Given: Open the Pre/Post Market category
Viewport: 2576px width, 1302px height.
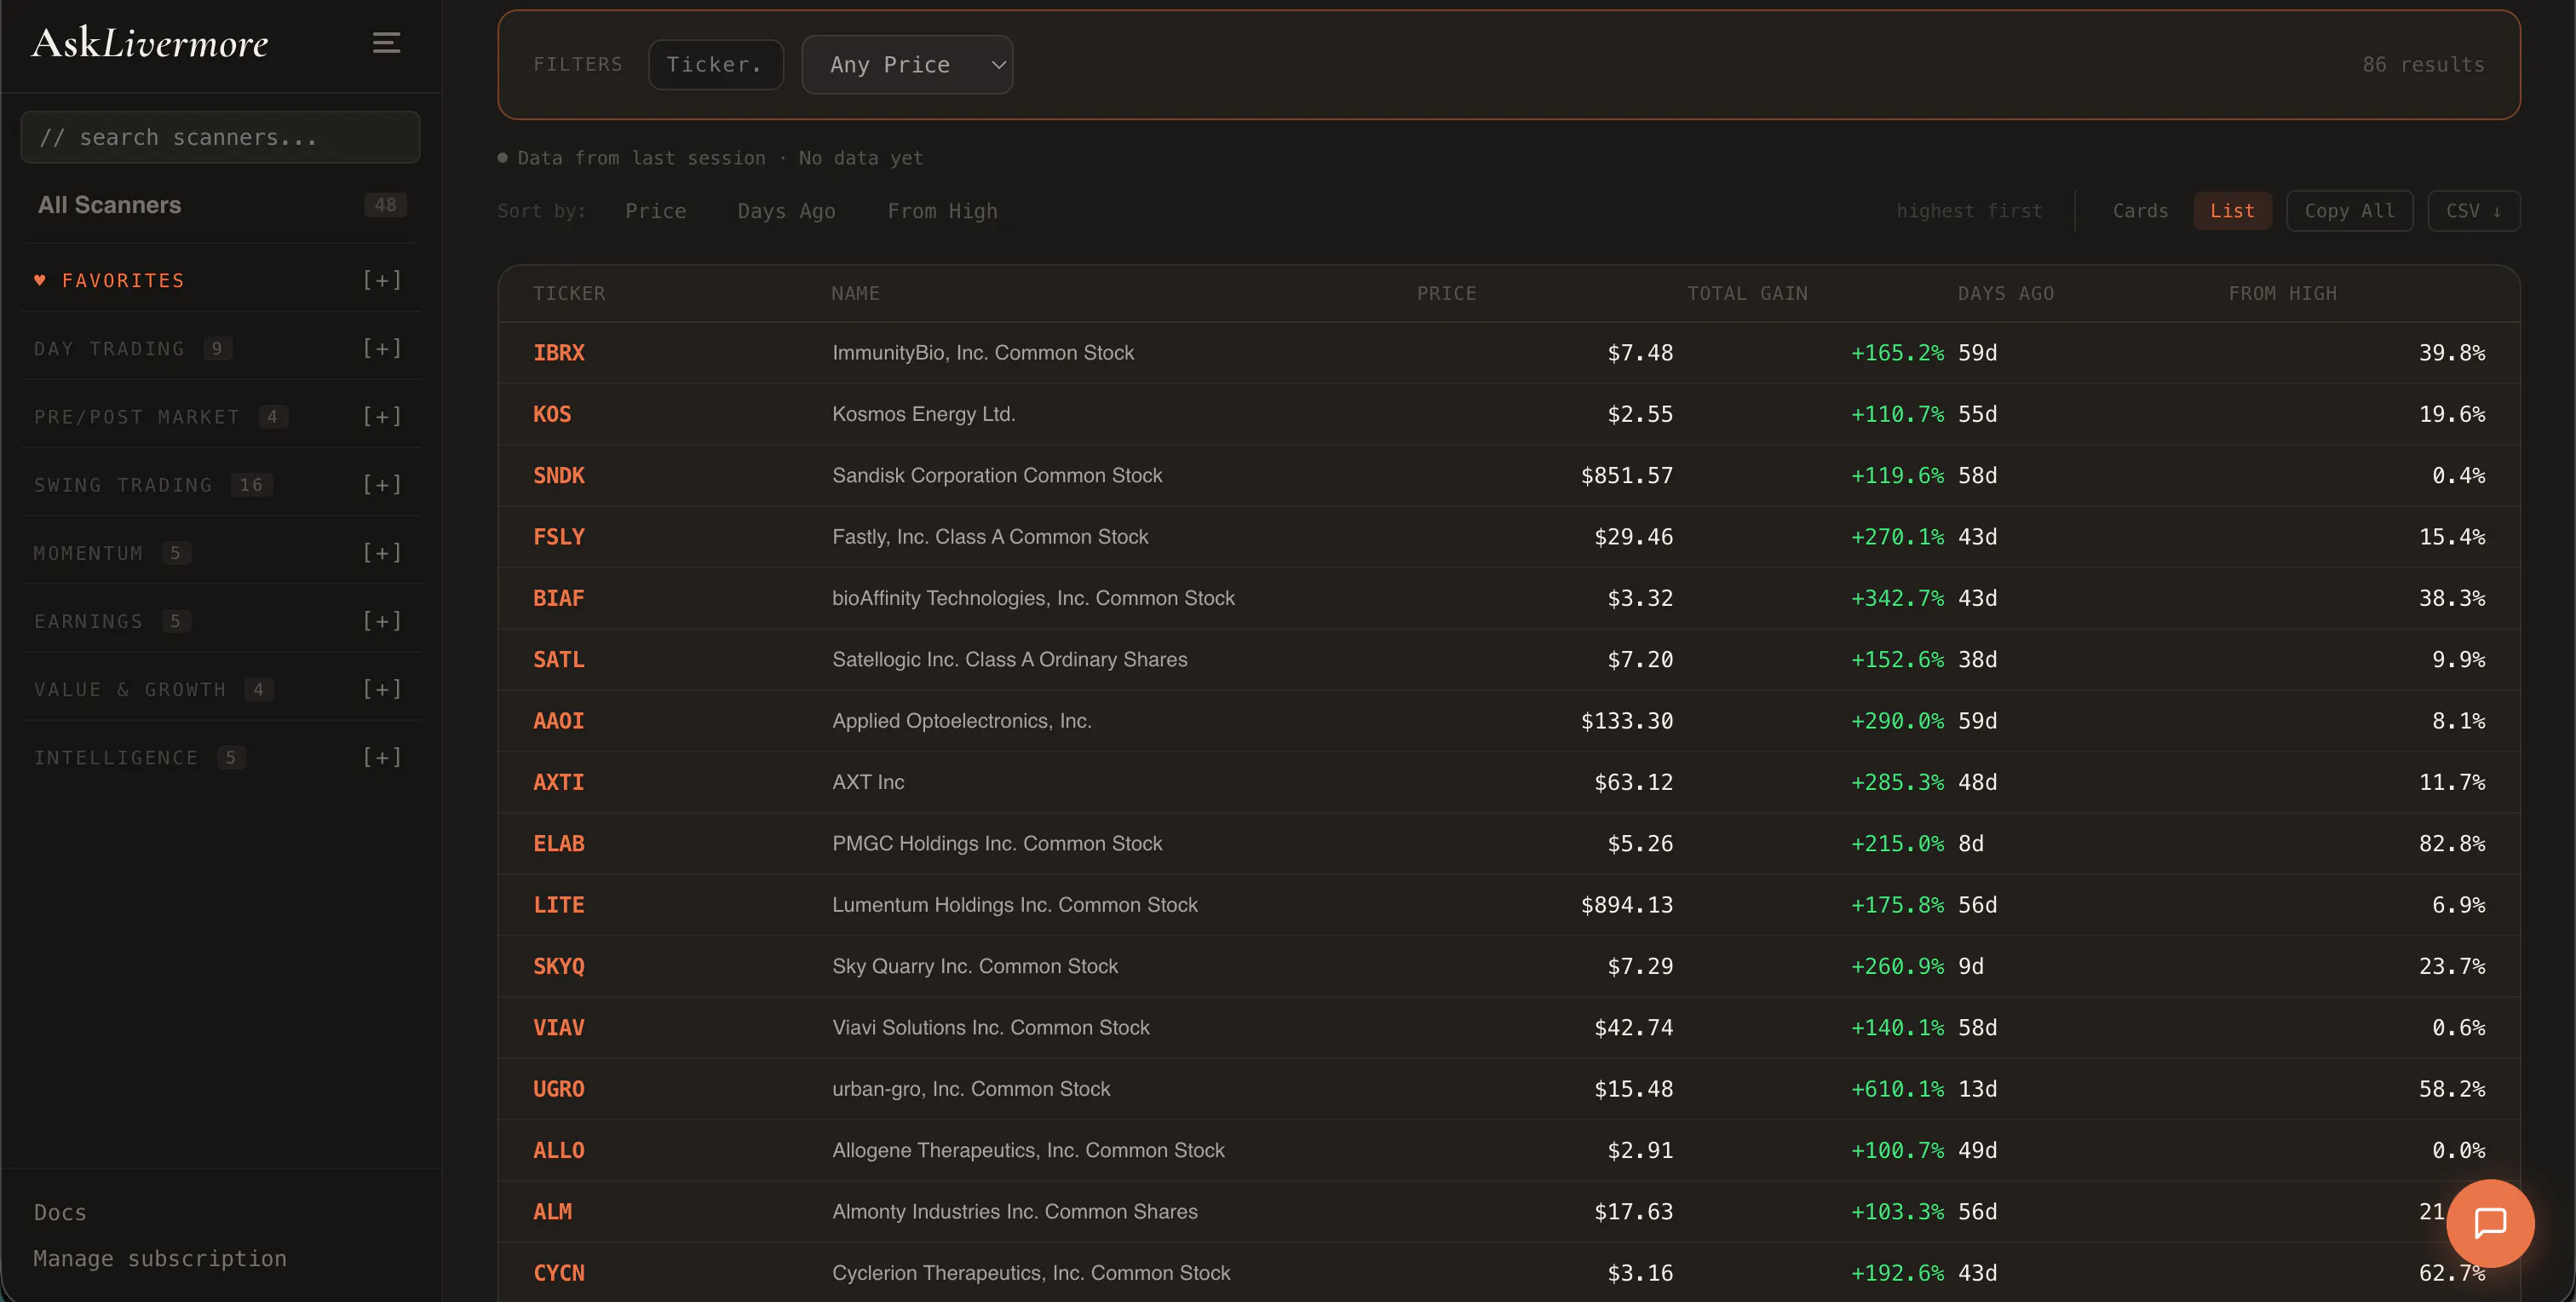Looking at the screenshot, I should (137, 416).
